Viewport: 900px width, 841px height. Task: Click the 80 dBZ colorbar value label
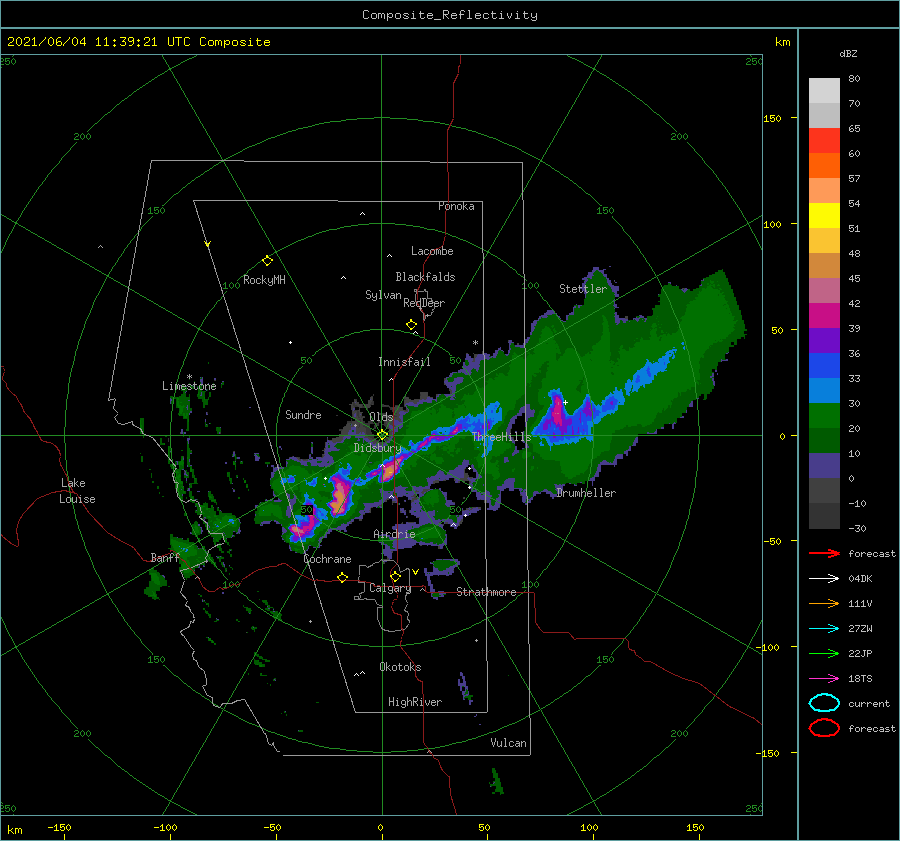pyautogui.click(x=854, y=79)
